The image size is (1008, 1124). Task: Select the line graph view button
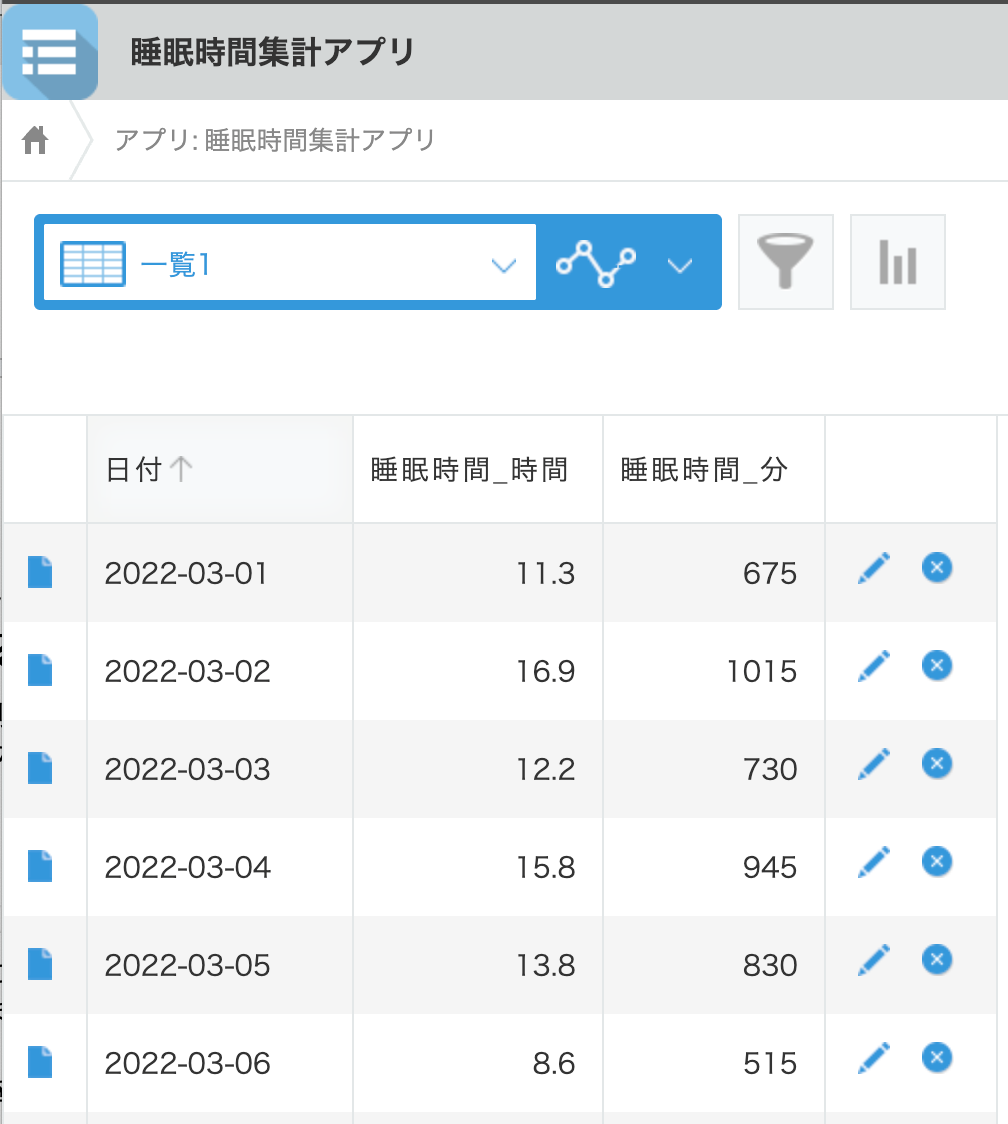(x=596, y=264)
